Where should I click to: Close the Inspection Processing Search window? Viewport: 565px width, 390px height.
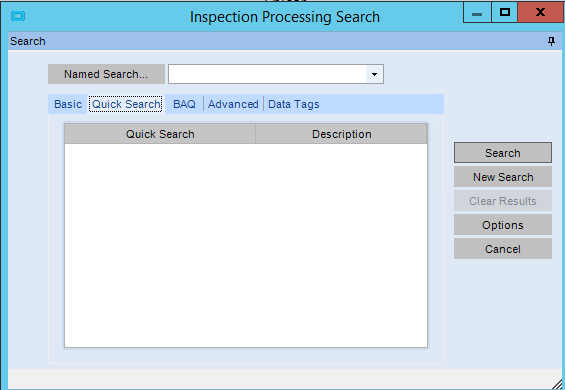[540, 13]
